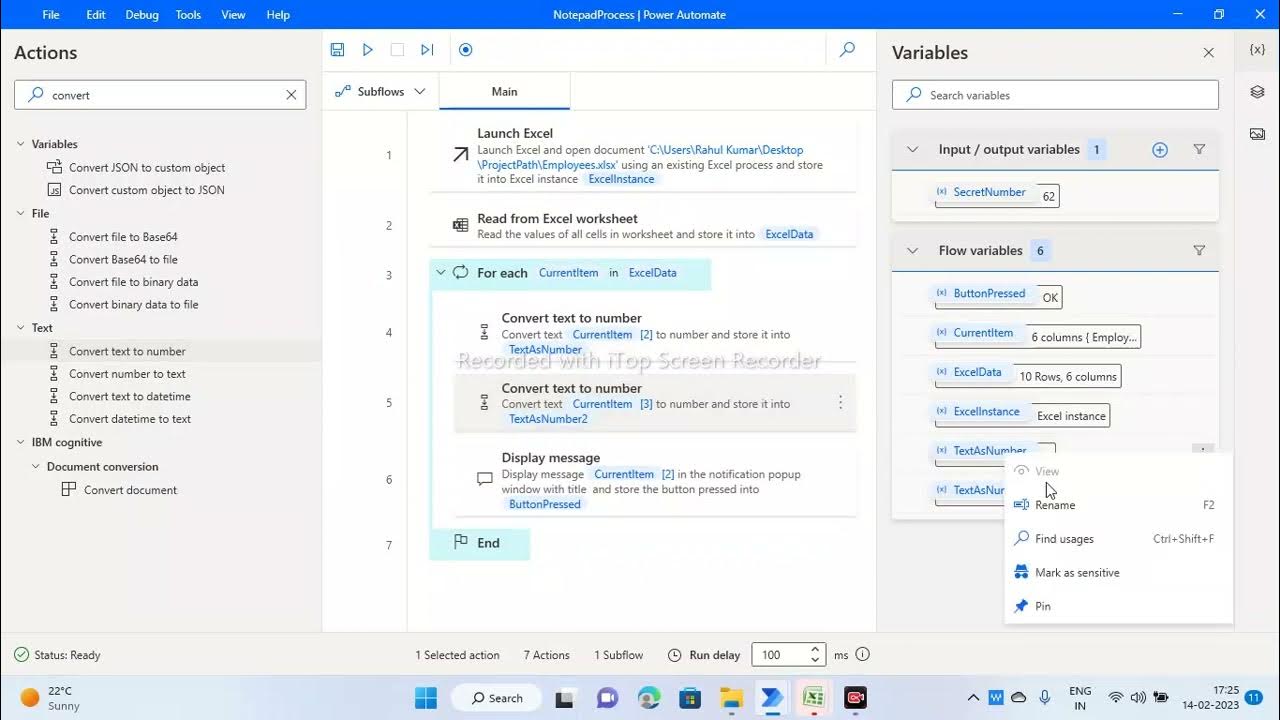This screenshot has width=1280, height=720.
Task: Close the Variables panel
Action: 1208,52
